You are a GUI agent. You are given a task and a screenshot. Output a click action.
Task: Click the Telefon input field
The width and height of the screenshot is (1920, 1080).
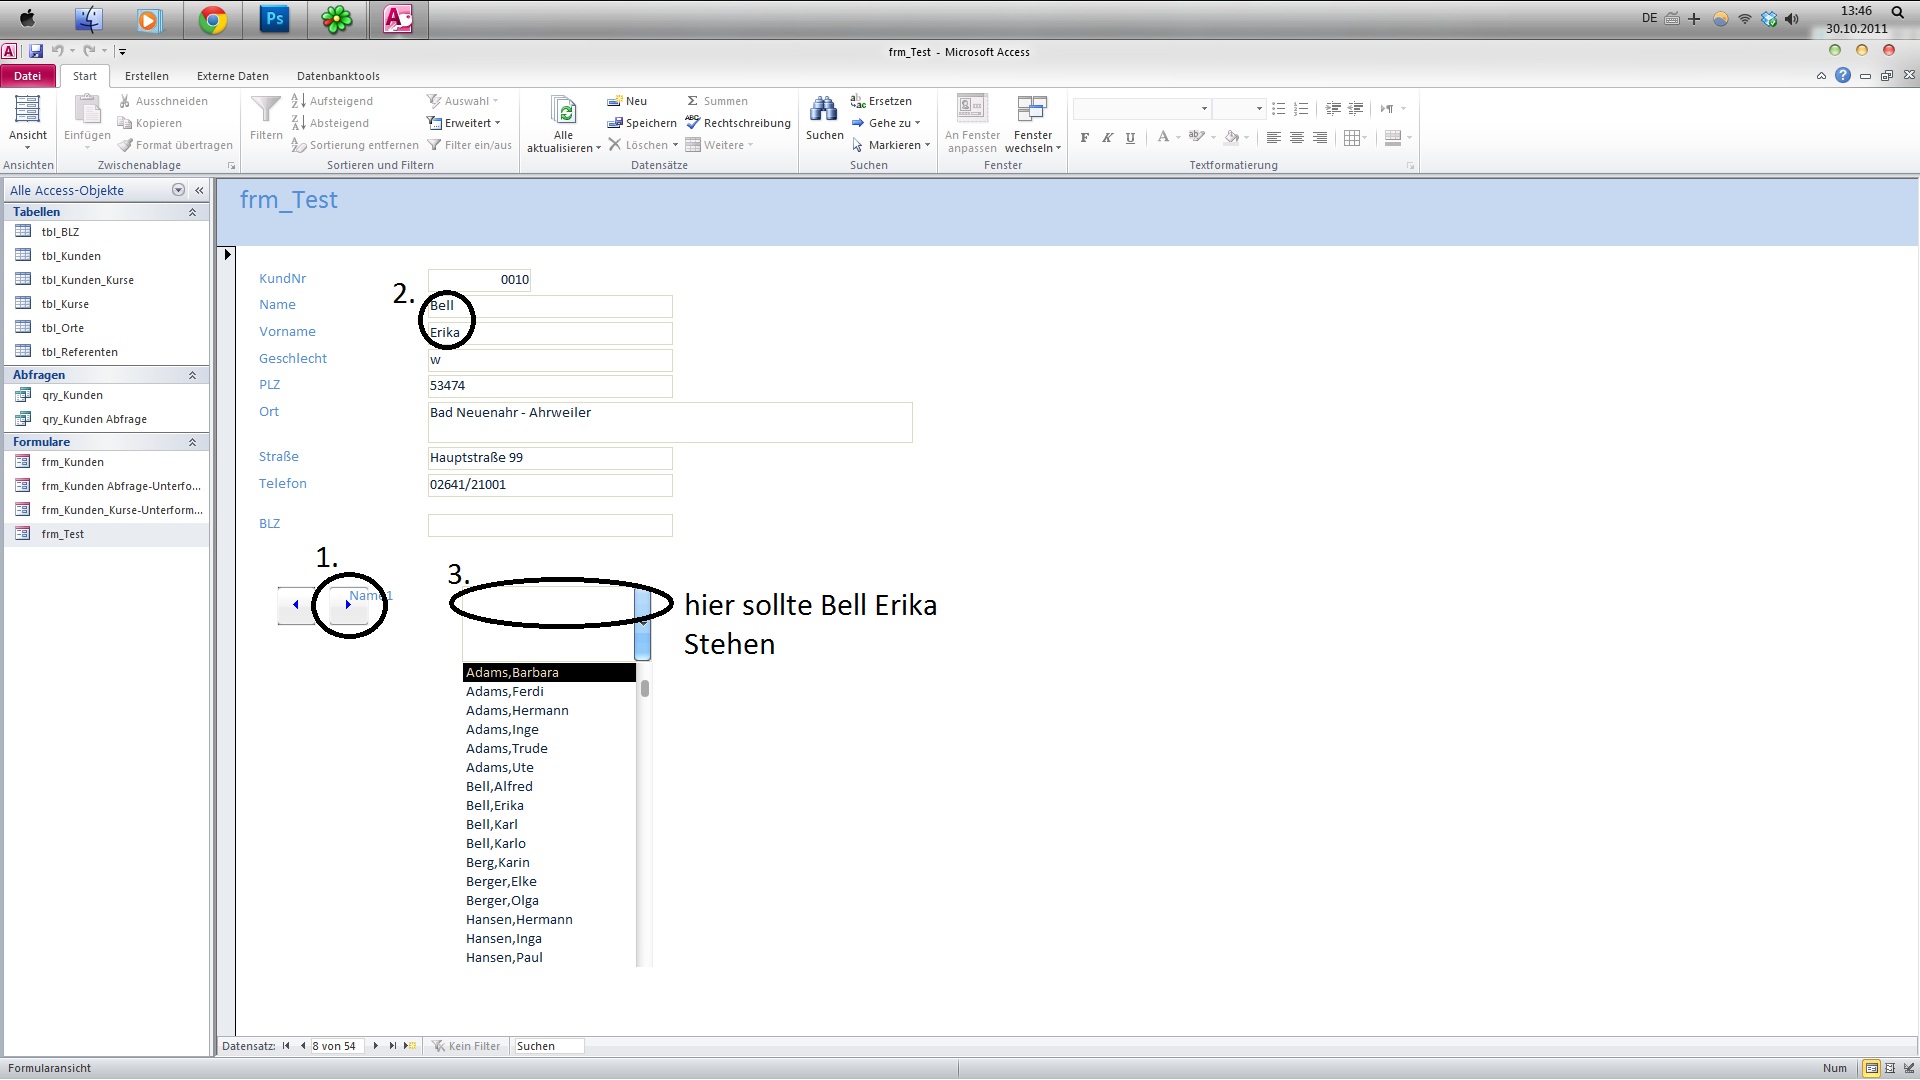(x=549, y=485)
